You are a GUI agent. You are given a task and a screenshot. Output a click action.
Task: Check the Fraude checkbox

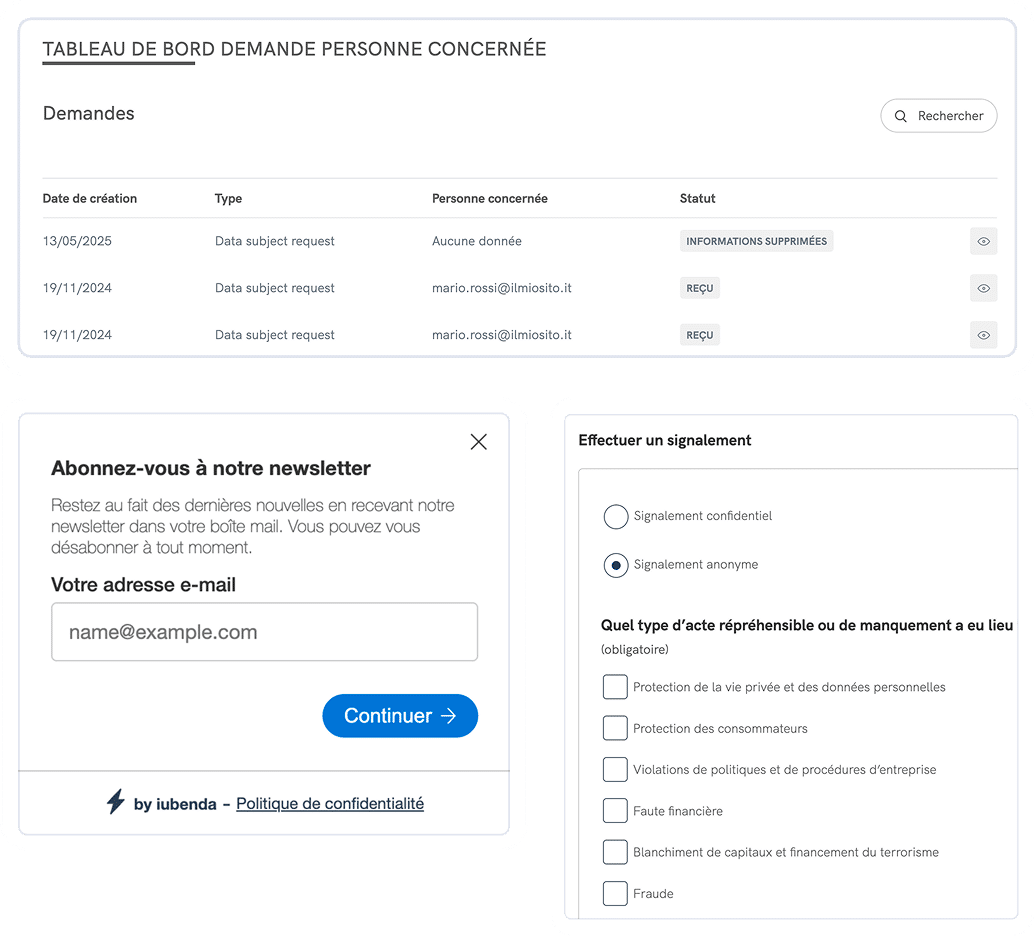coord(615,893)
